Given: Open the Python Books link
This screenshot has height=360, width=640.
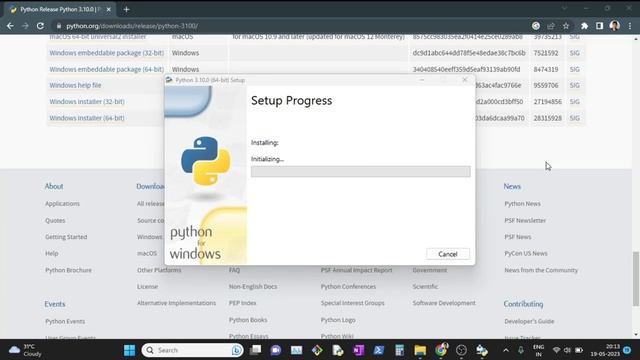Looking at the screenshot, I should tap(248, 320).
